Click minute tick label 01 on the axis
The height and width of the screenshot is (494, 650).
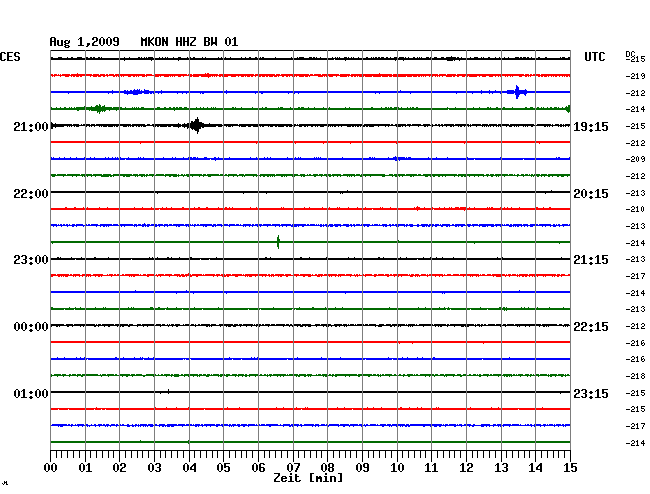coord(85,467)
